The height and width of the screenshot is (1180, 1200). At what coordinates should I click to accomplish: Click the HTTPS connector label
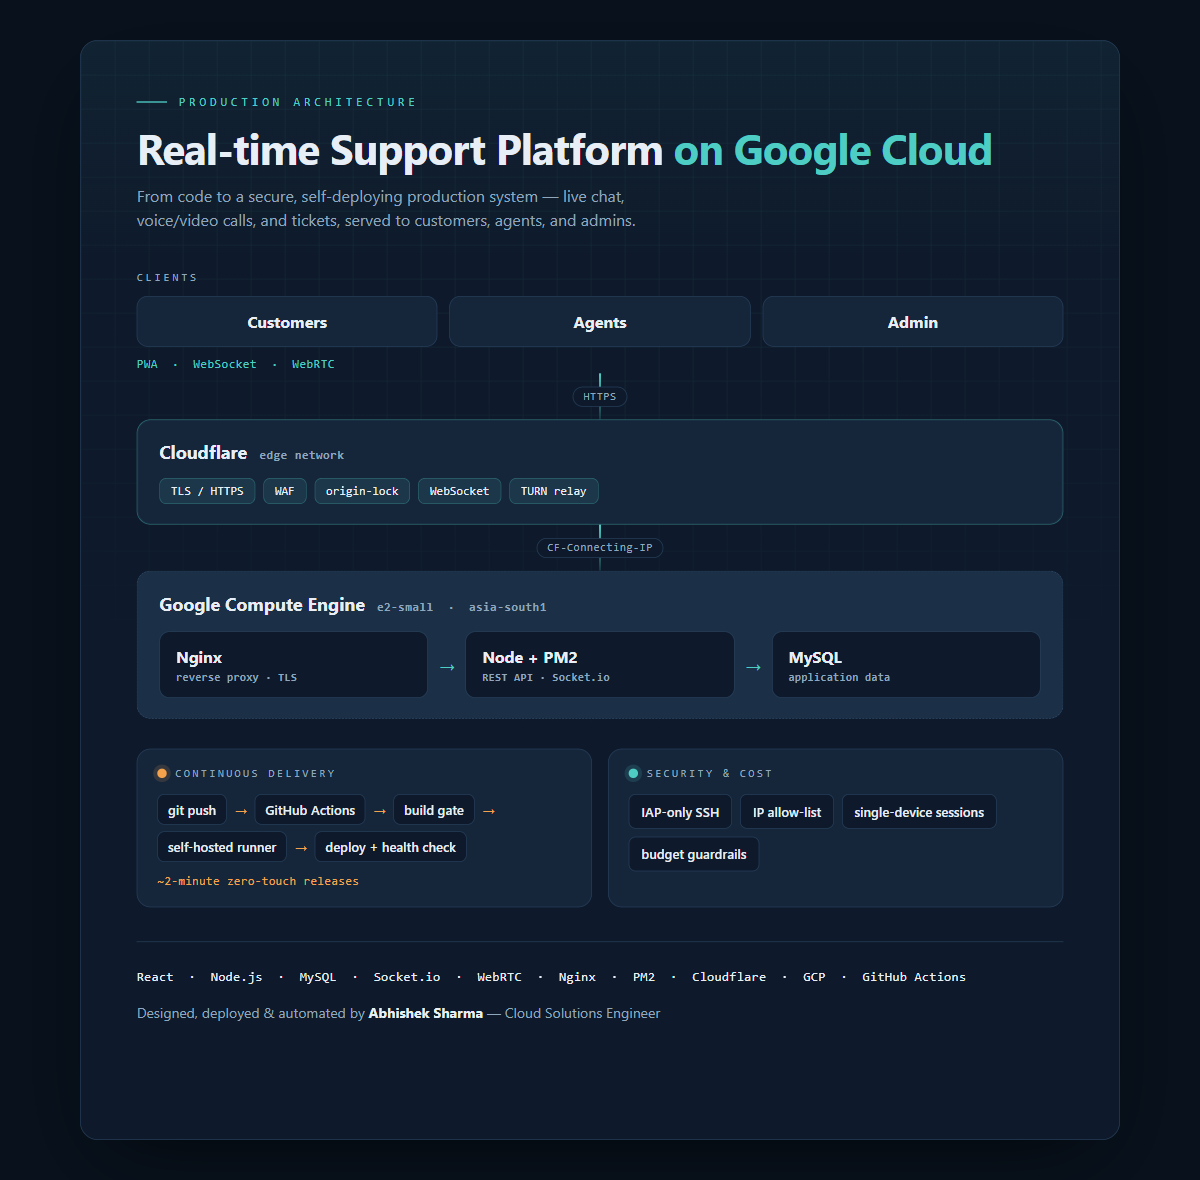pos(600,397)
